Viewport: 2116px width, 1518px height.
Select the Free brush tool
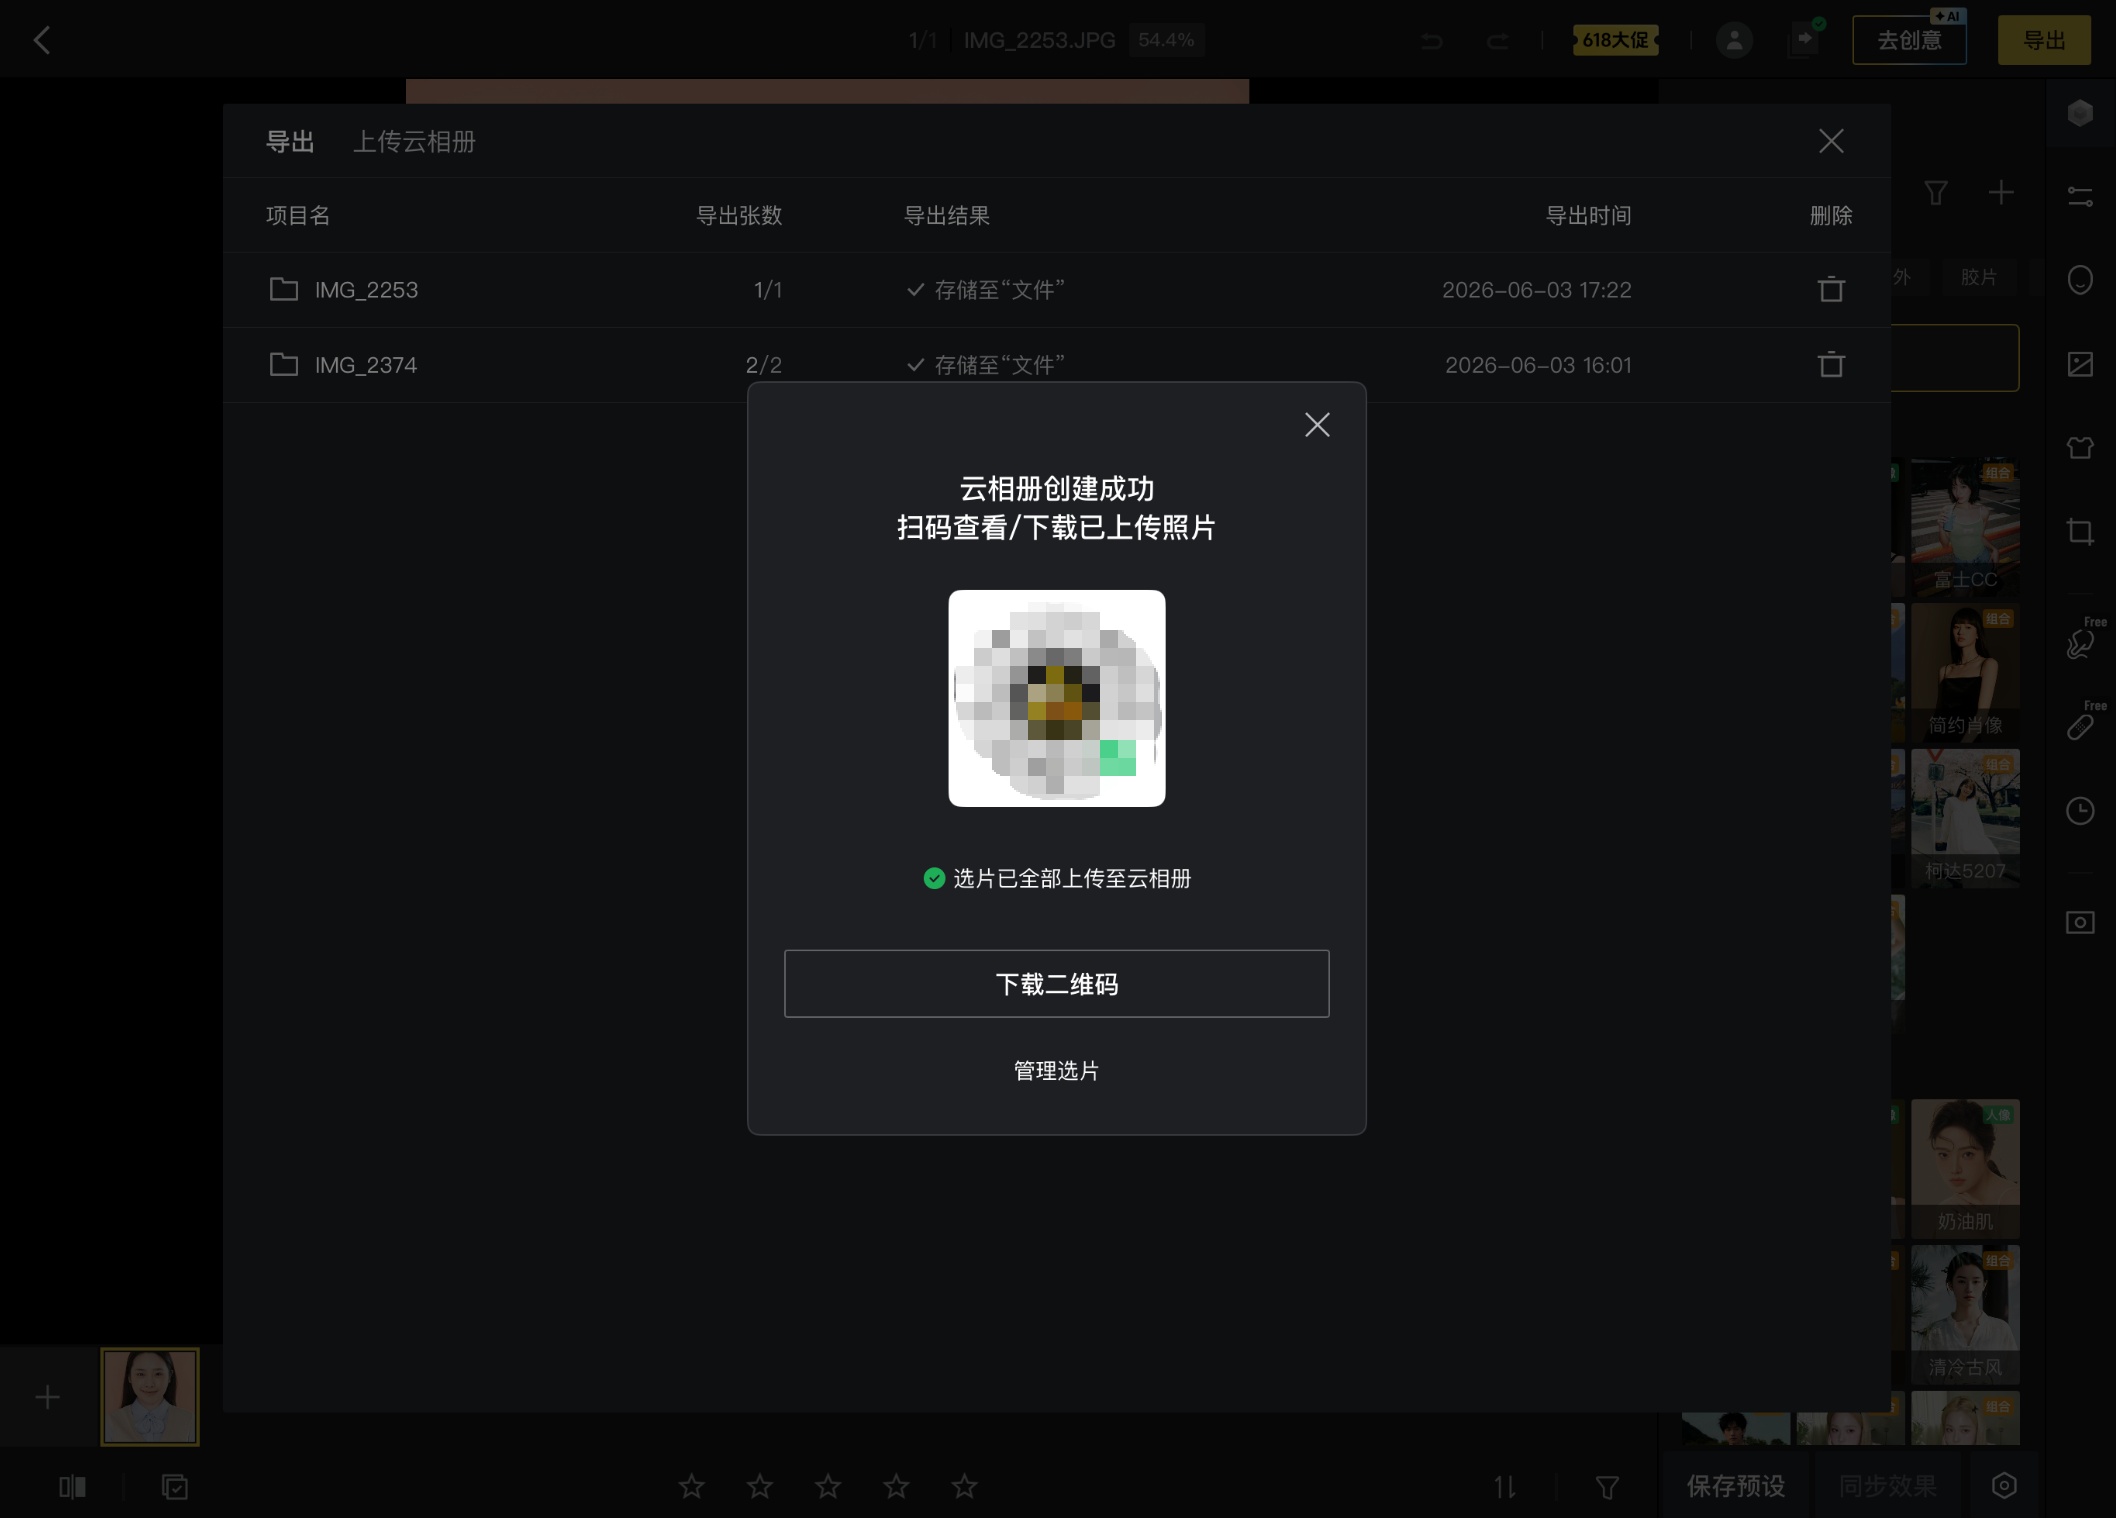[x=2080, y=643]
